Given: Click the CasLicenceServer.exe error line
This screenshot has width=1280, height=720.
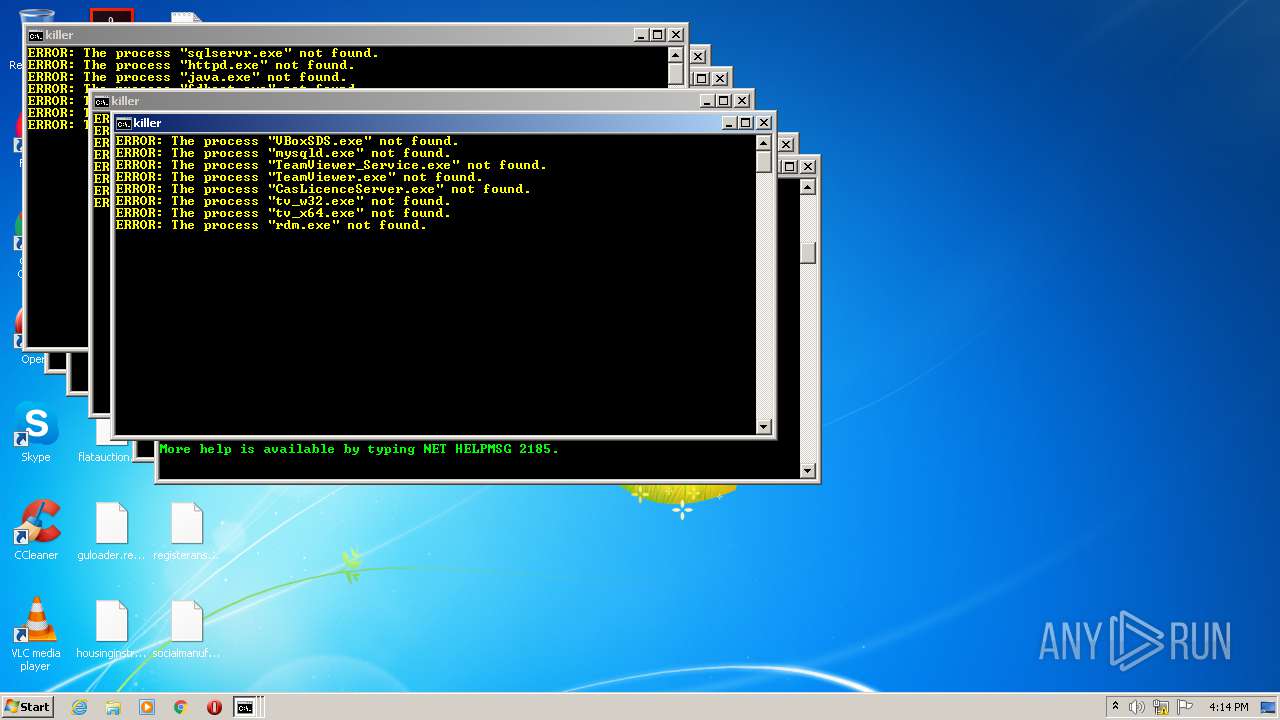Looking at the screenshot, I should click(323, 189).
